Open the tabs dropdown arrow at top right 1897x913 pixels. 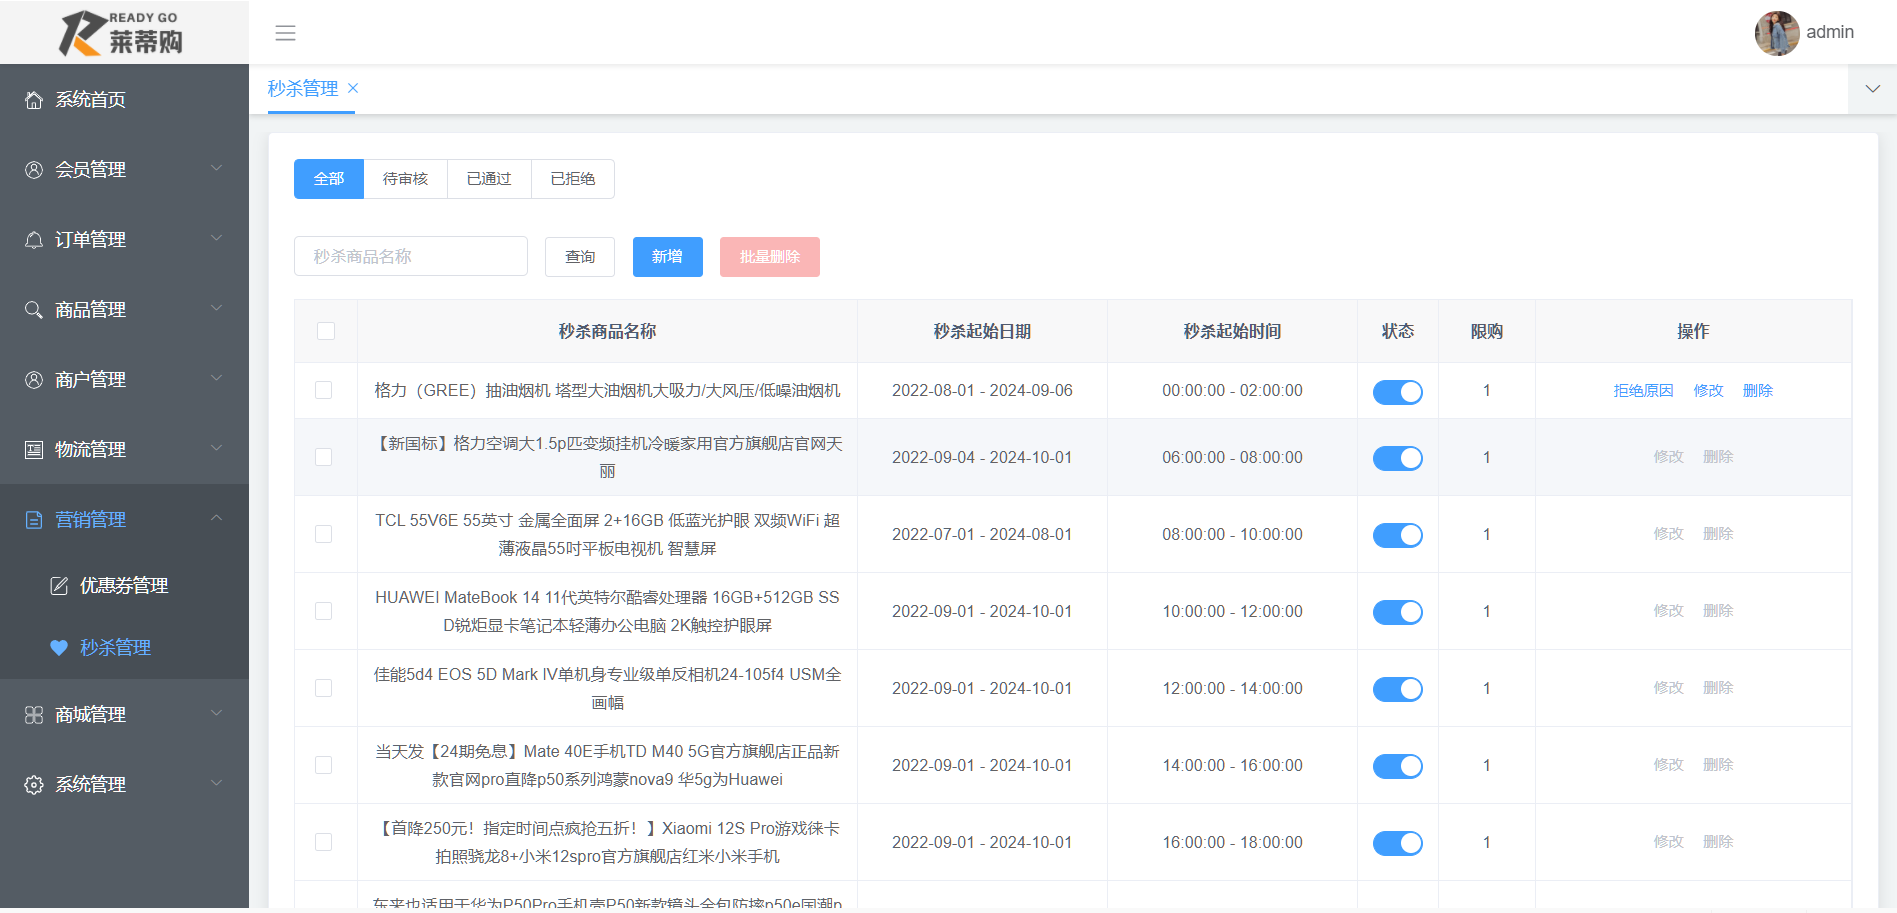tap(1872, 89)
